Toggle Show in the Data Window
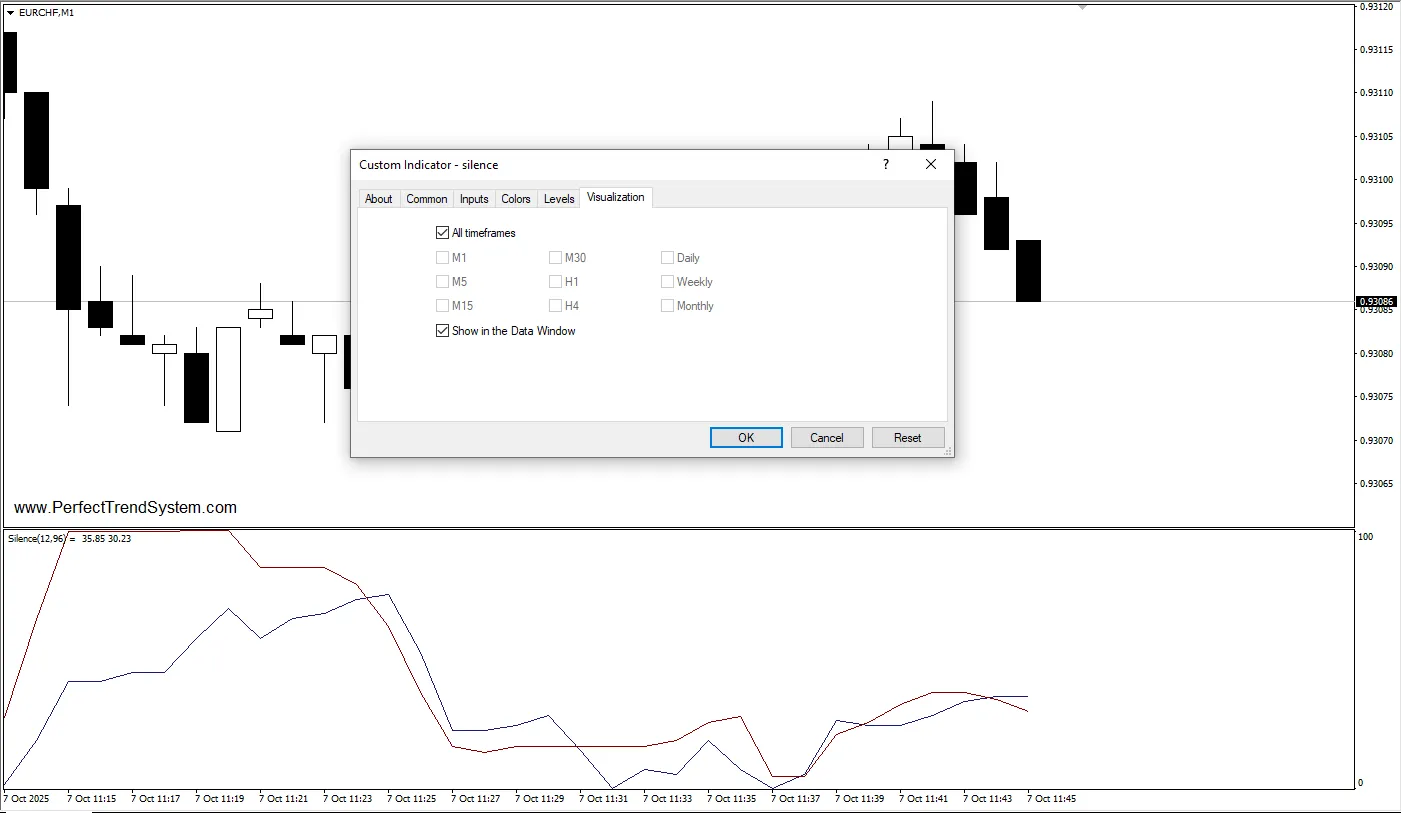 (x=443, y=331)
